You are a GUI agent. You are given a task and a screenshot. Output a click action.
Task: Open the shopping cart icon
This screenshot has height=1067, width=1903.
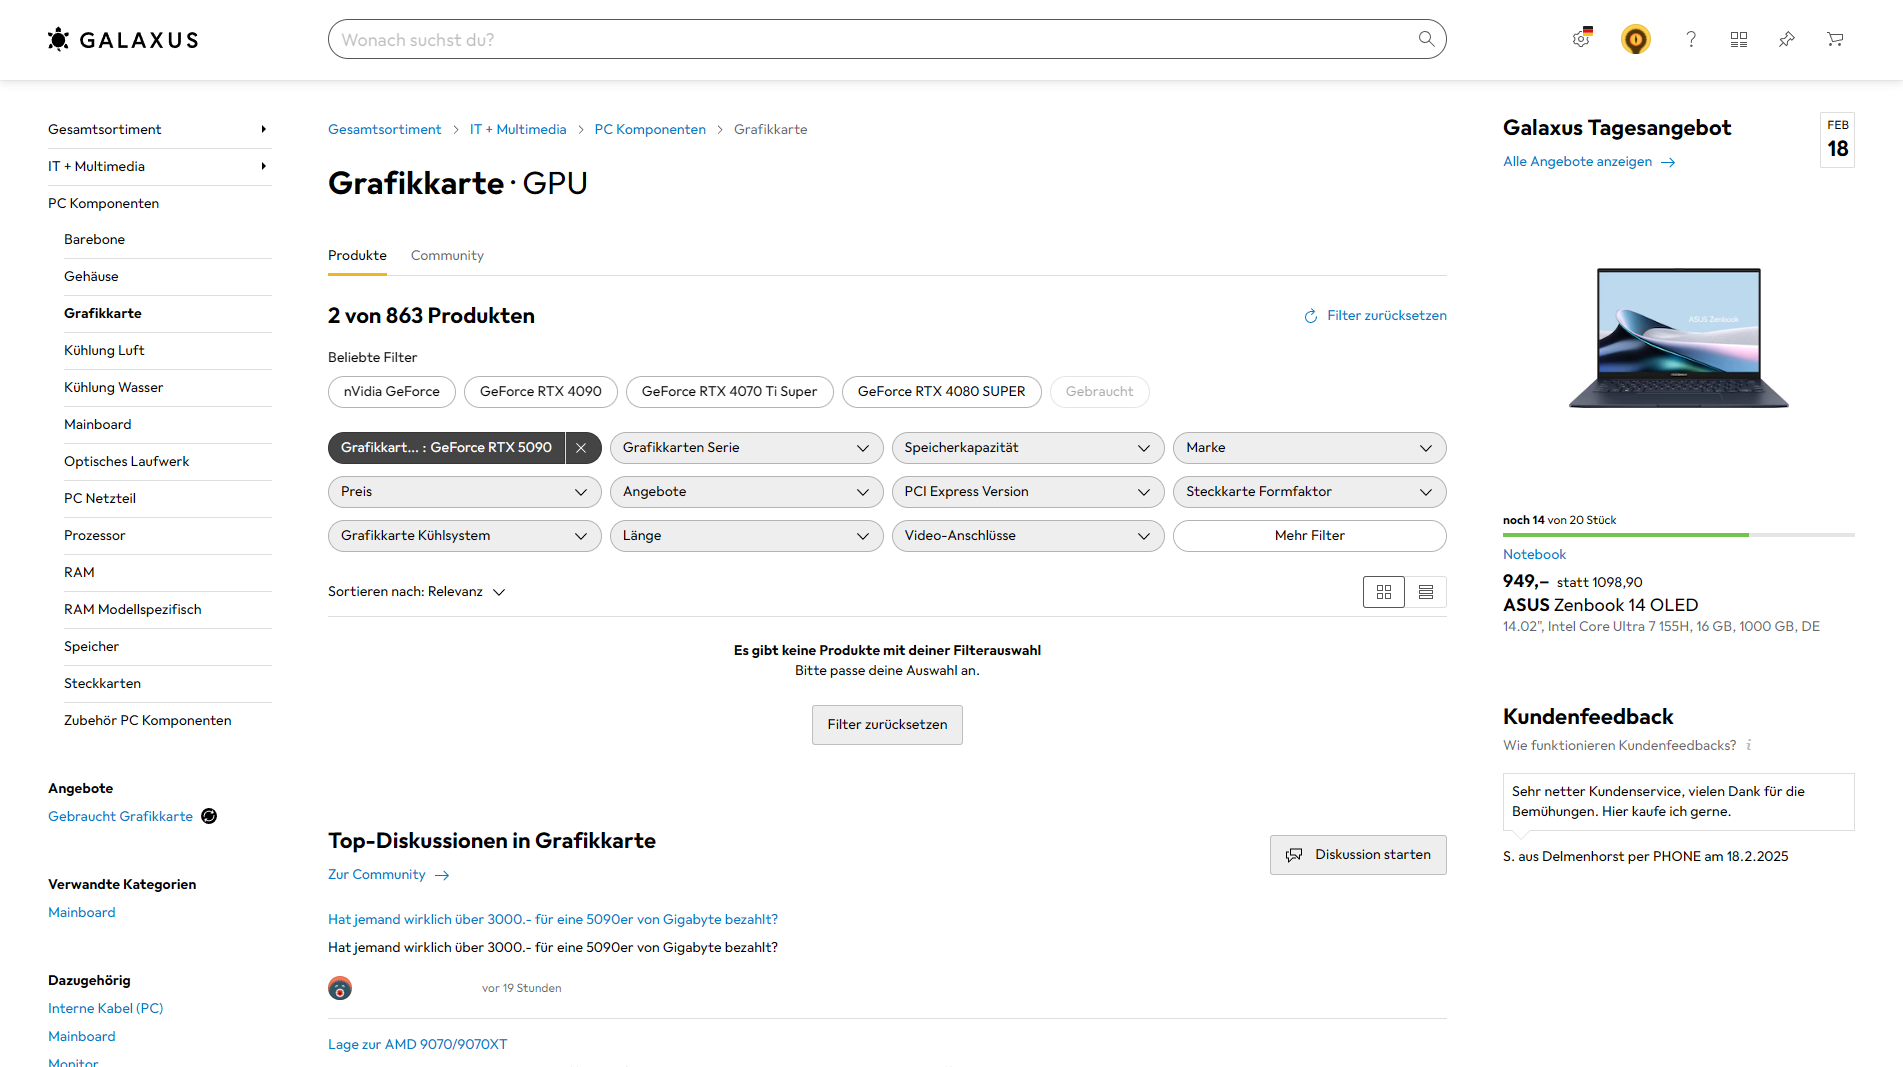pyautogui.click(x=1835, y=39)
